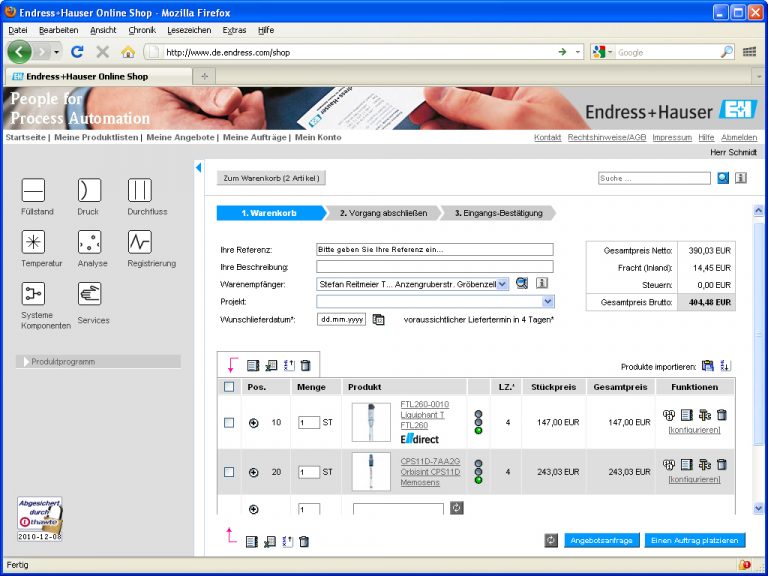768x576 pixels.
Task: Open the calendar next to Wunschlieferdatum
Action: pos(378,320)
